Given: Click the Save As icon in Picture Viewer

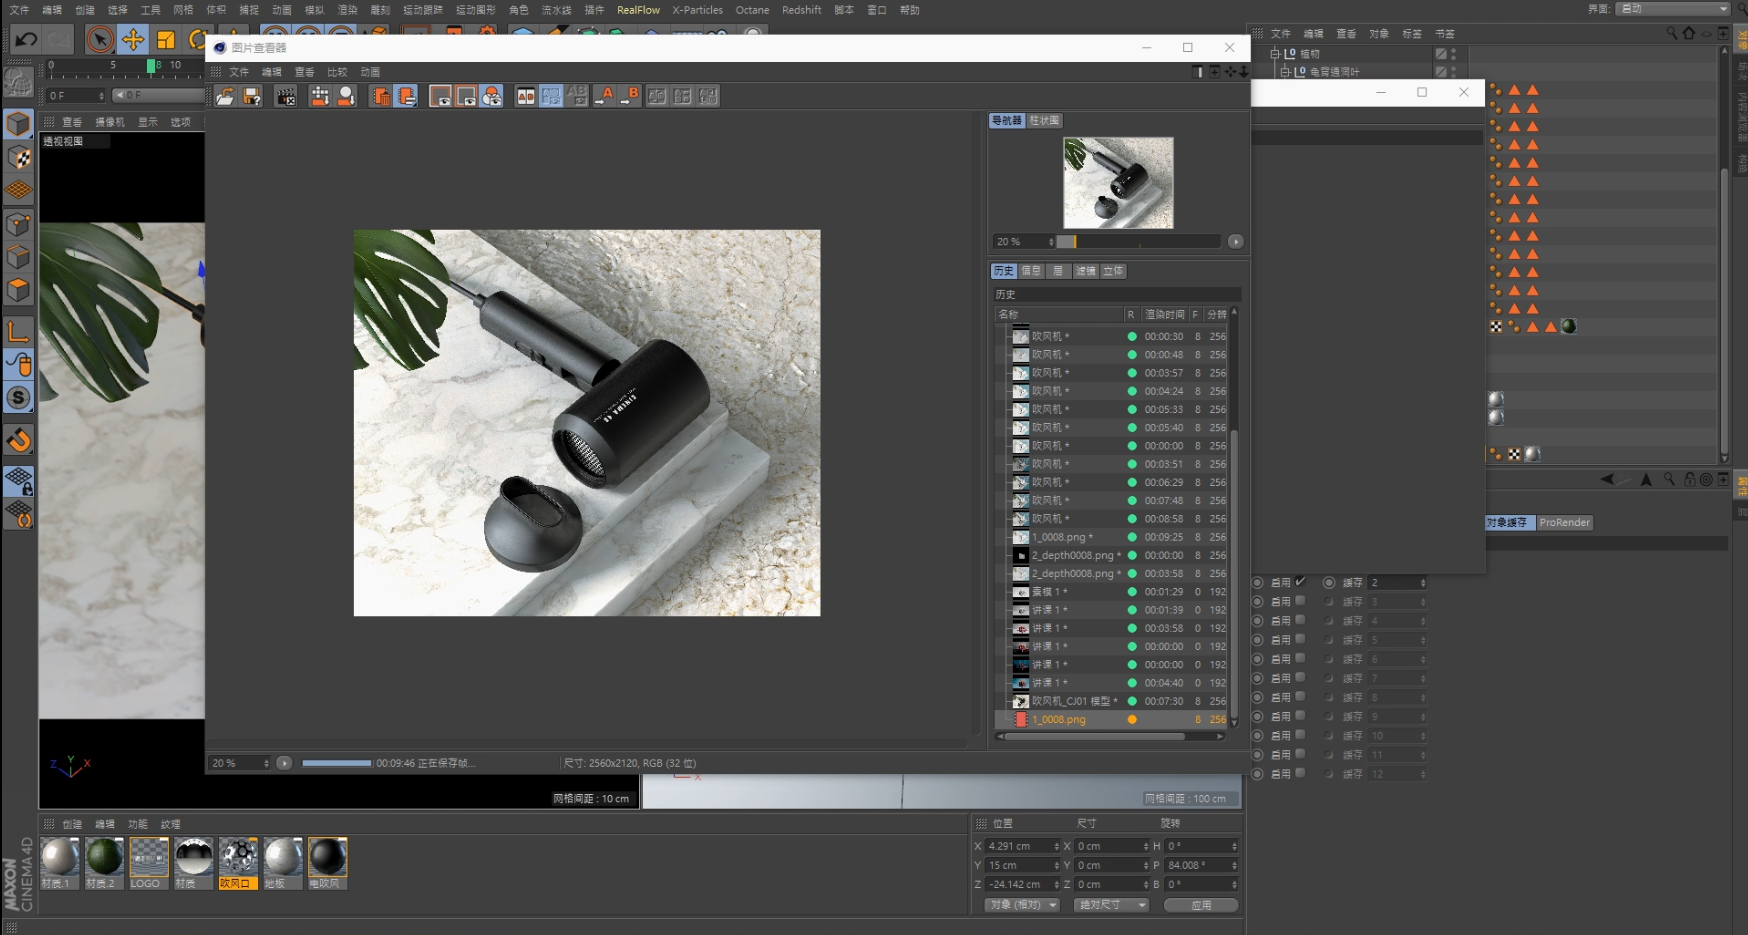Looking at the screenshot, I should 252,96.
